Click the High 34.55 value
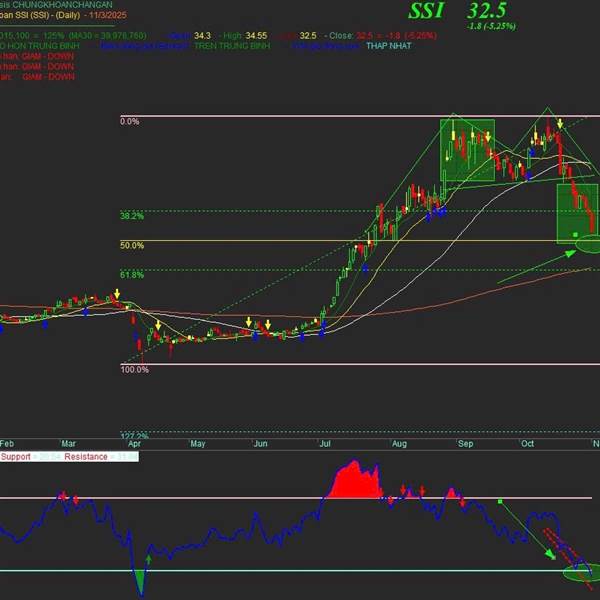Viewport: 600px width, 600px height. pos(256,36)
